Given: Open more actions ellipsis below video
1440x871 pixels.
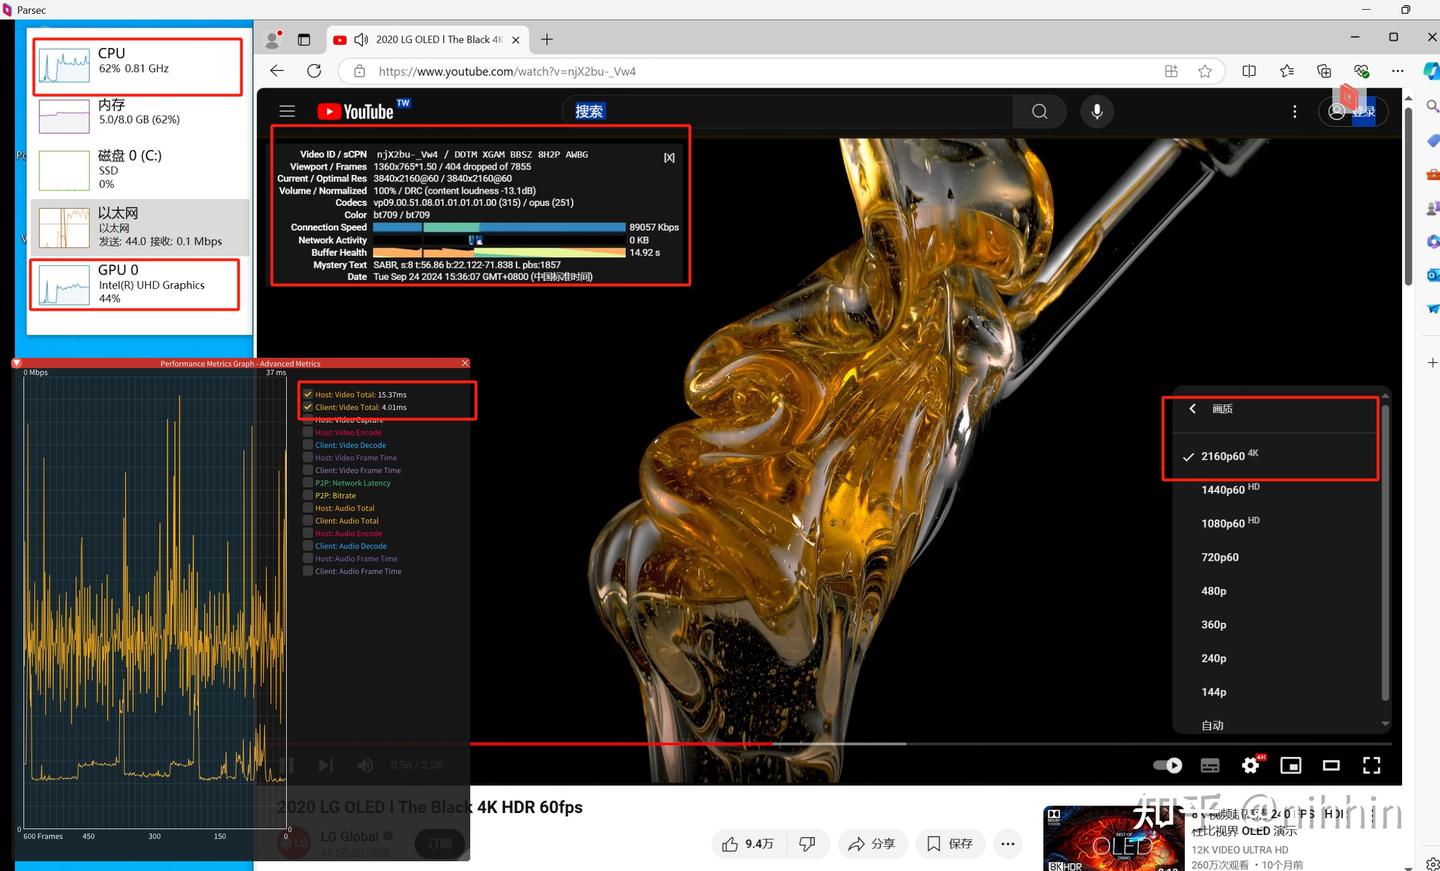Looking at the screenshot, I should click(x=1008, y=844).
